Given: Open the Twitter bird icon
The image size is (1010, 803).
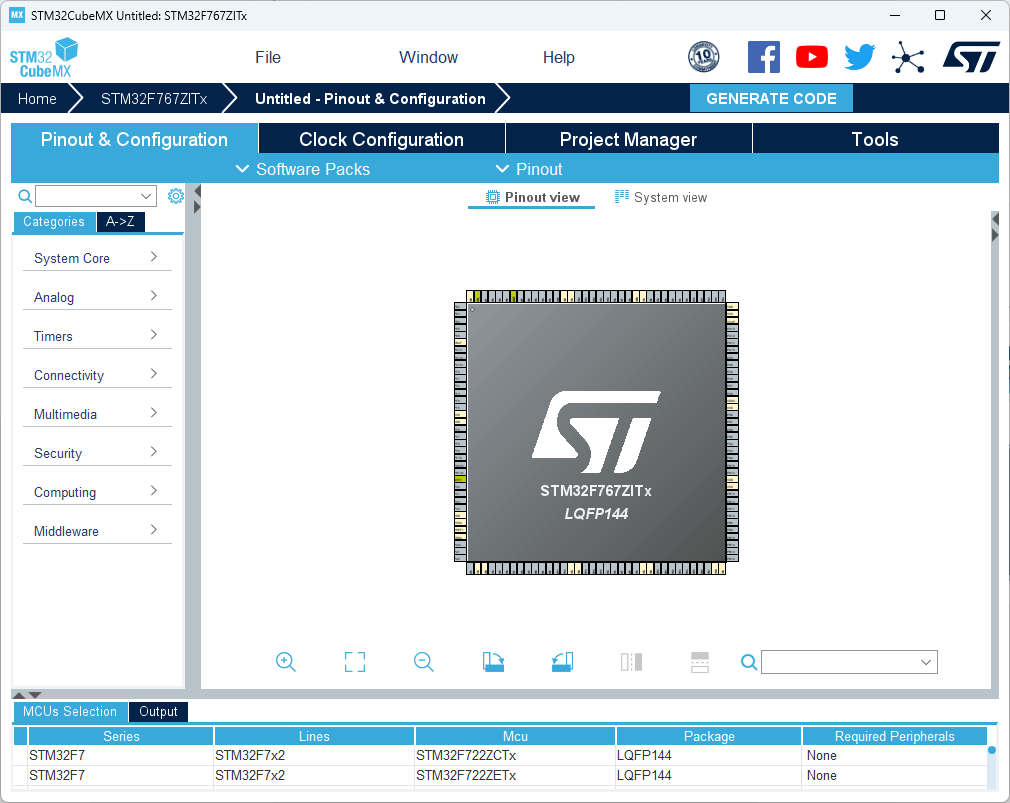Looking at the screenshot, I should [x=860, y=57].
